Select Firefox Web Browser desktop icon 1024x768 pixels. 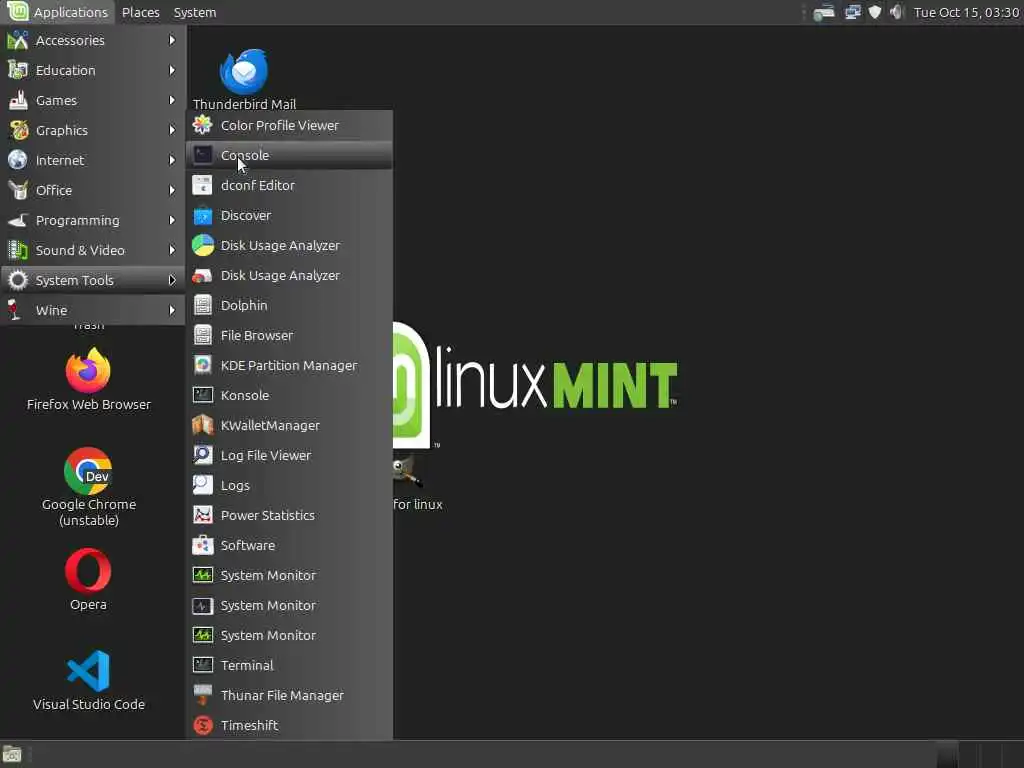coord(89,380)
